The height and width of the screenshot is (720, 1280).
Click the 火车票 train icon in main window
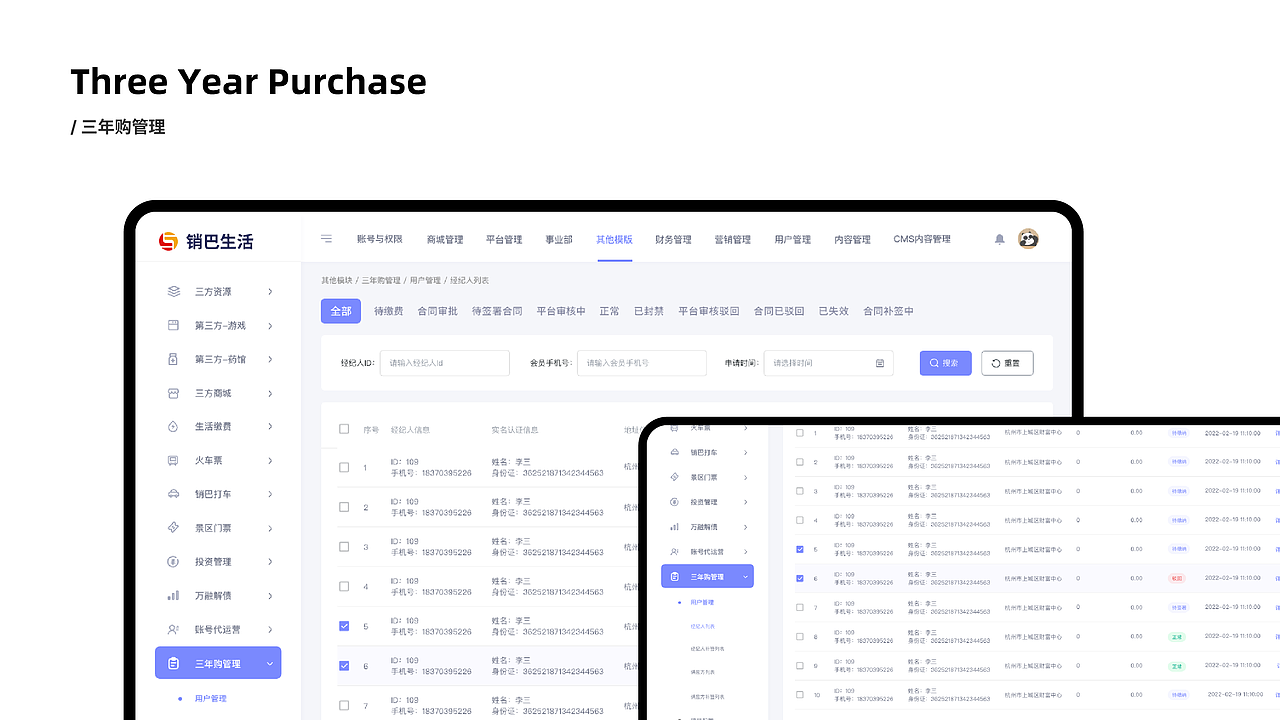pyautogui.click(x=173, y=461)
